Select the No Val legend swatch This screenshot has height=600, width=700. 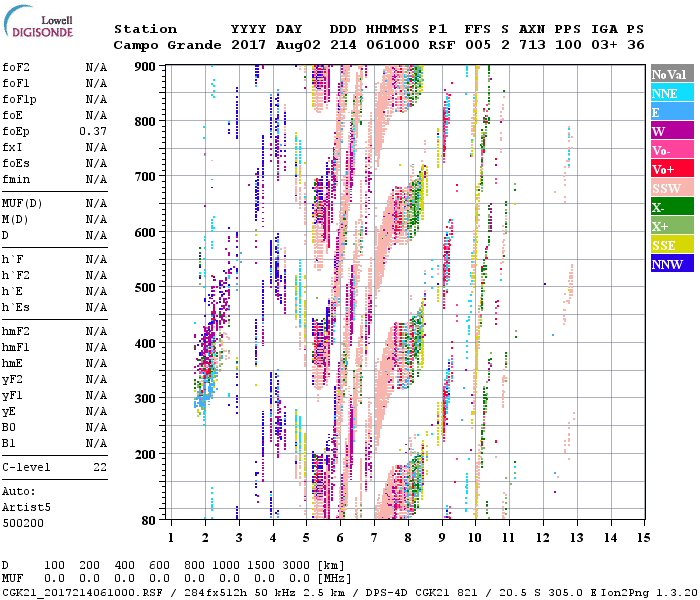[672, 74]
